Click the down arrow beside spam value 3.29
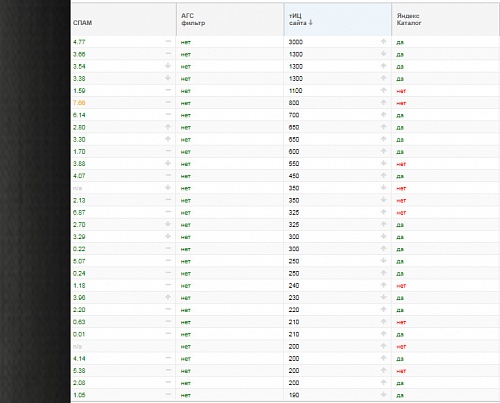This screenshot has width=500, height=403. point(168,236)
